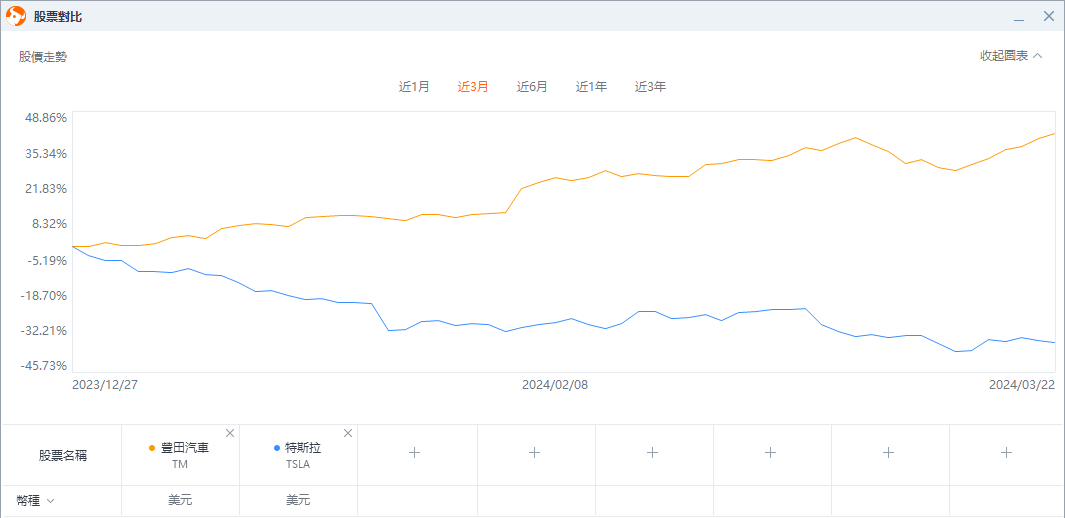Add stock in the last plus slot
Viewport: 1065px width, 518px height.
pyautogui.click(x=1007, y=452)
